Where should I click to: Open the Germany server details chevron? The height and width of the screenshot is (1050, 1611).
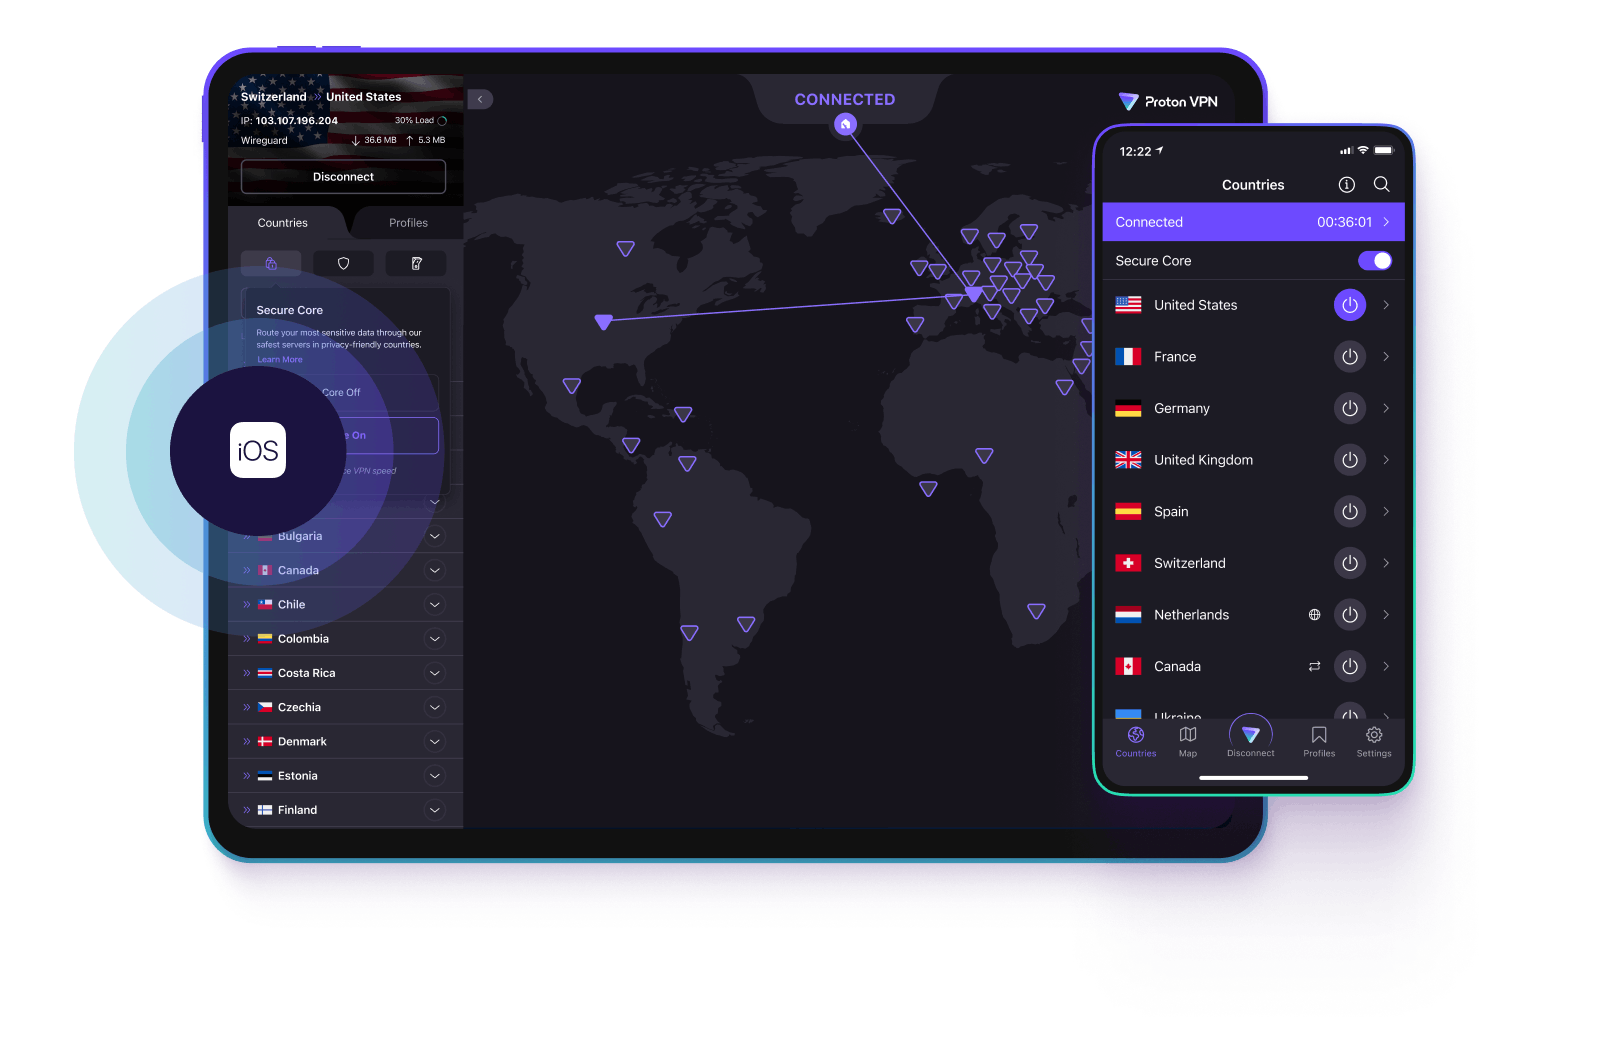coord(1386,408)
